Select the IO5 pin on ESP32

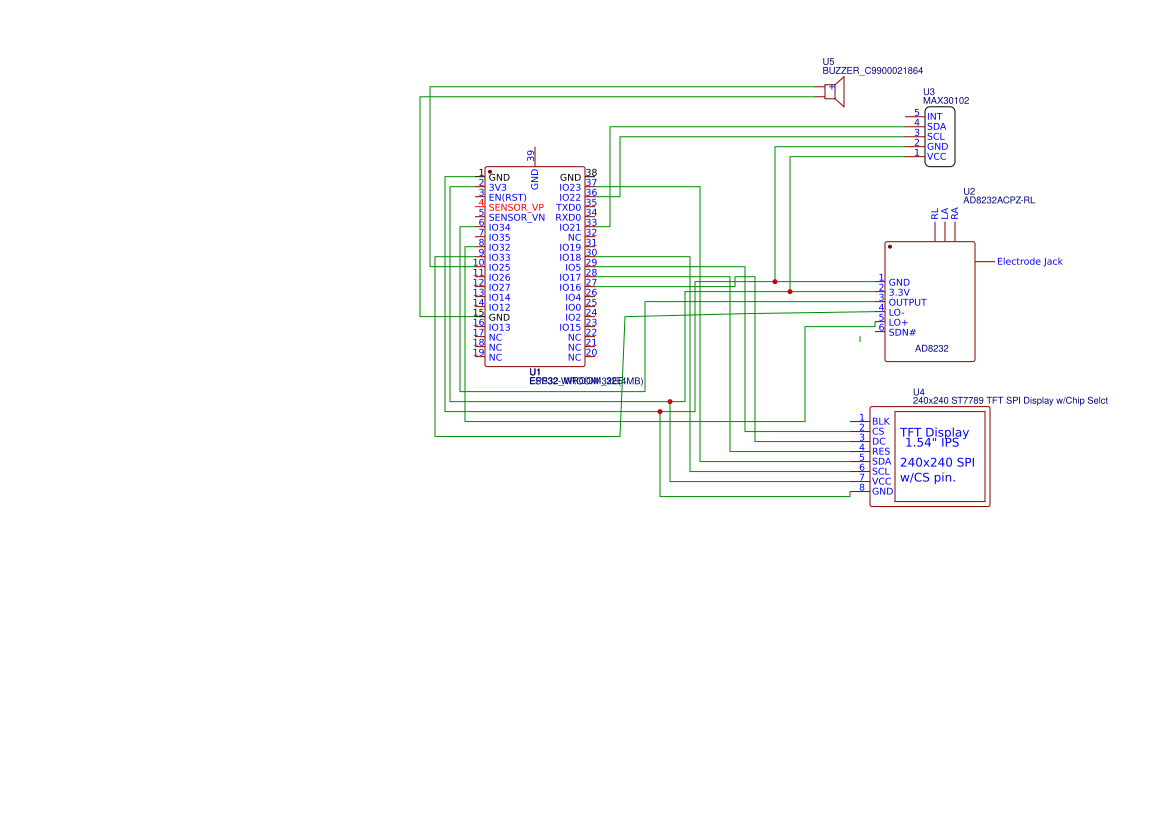tap(573, 268)
